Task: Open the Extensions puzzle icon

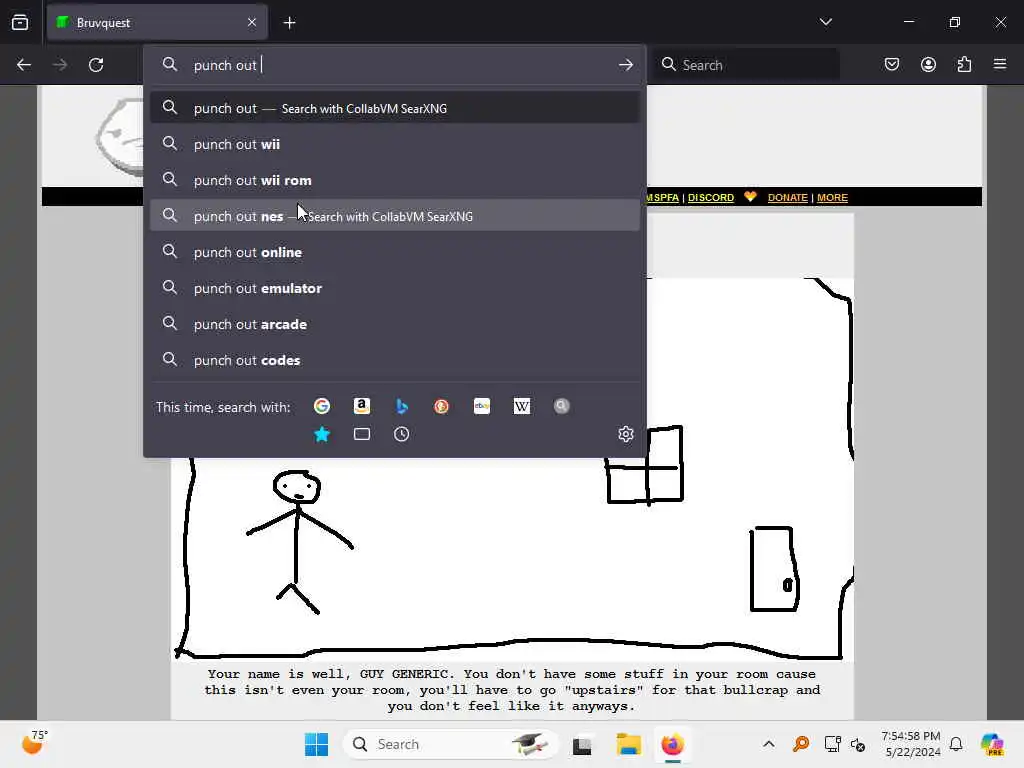Action: [x=964, y=65]
